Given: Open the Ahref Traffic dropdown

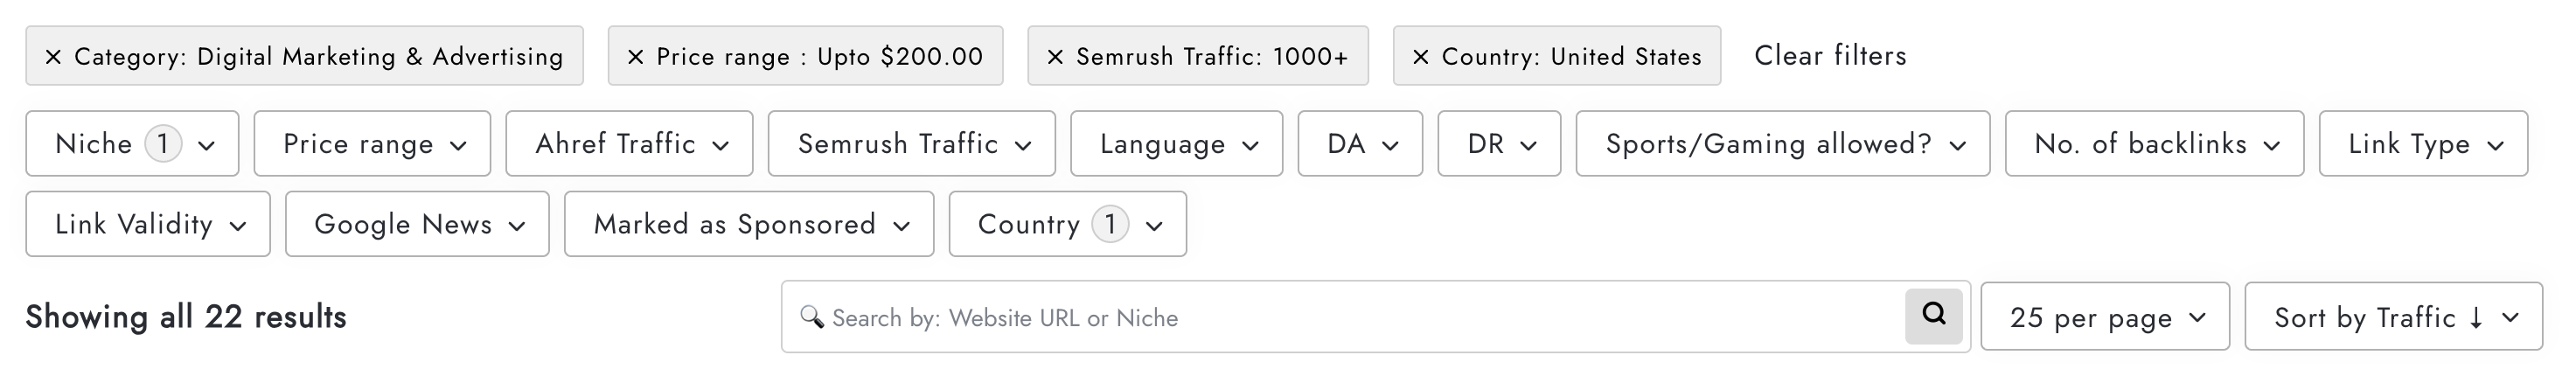Looking at the screenshot, I should pyautogui.click(x=629, y=144).
